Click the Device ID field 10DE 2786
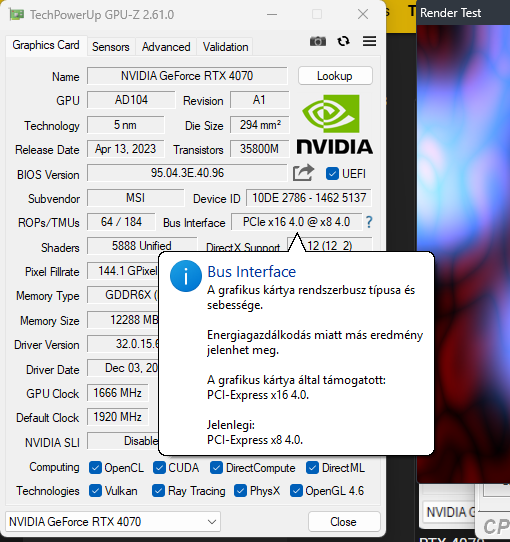The height and width of the screenshot is (542, 510). click(x=309, y=198)
